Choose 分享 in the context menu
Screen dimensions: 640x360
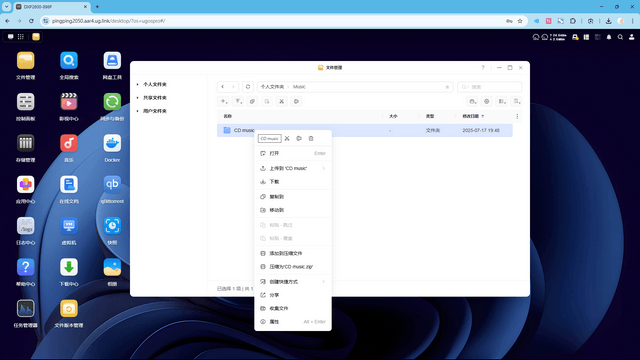pos(293,295)
